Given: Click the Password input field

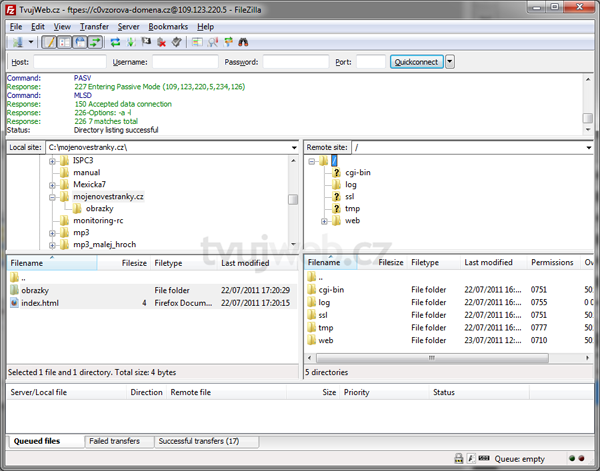Looking at the screenshot, I should click(296, 62).
